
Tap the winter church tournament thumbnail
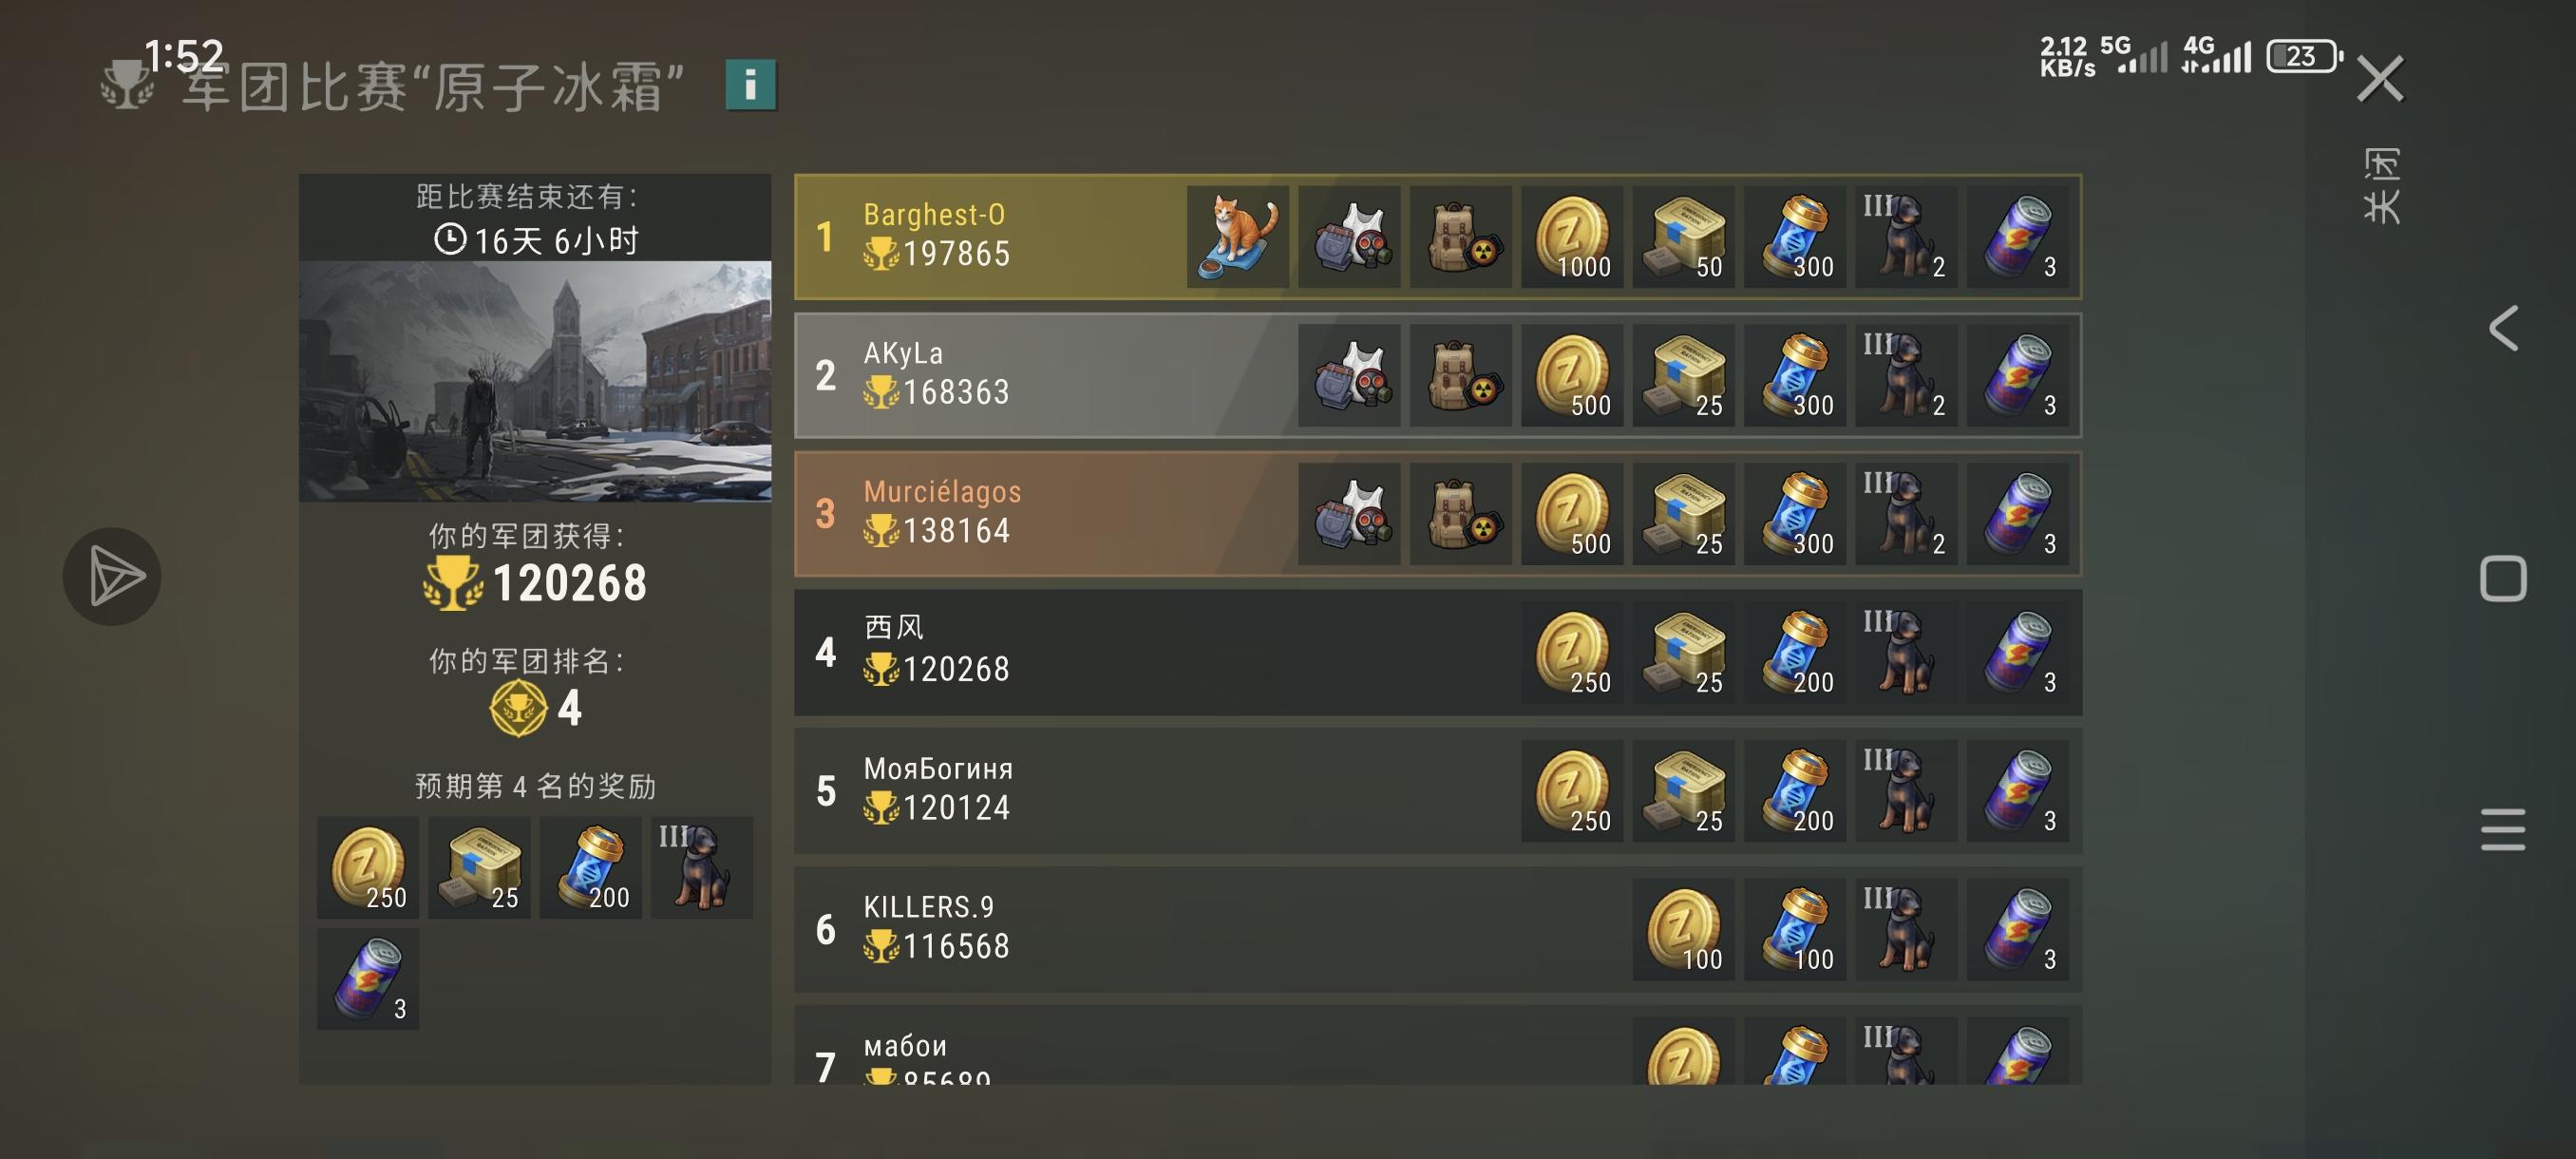pyautogui.click(x=535, y=381)
